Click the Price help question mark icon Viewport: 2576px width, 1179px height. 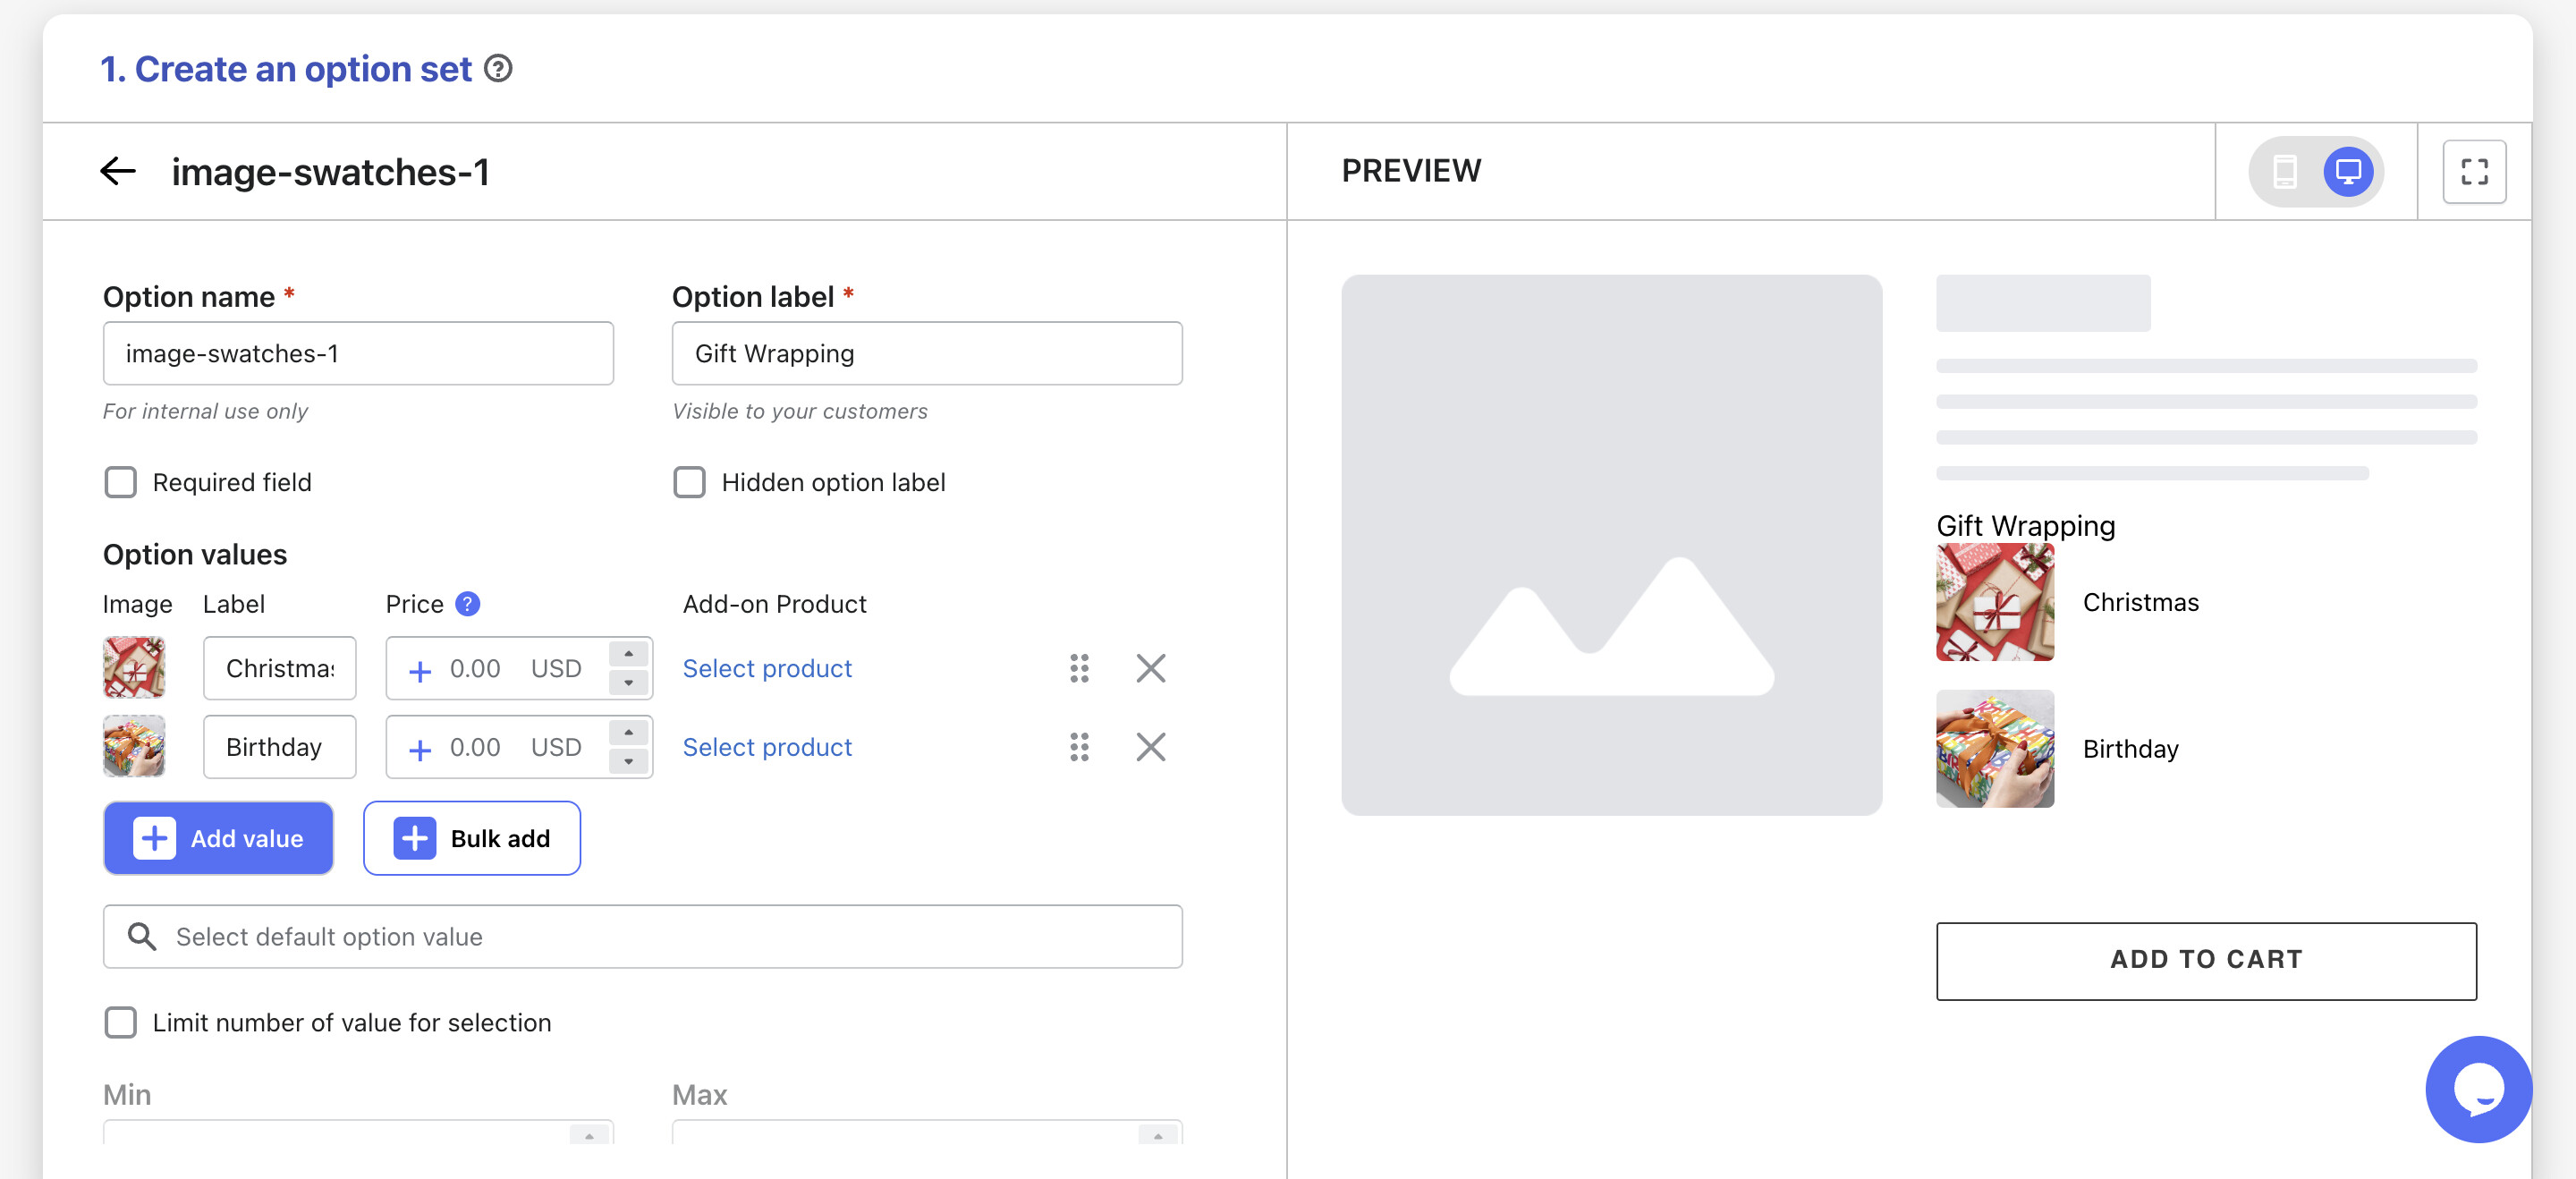click(x=467, y=604)
